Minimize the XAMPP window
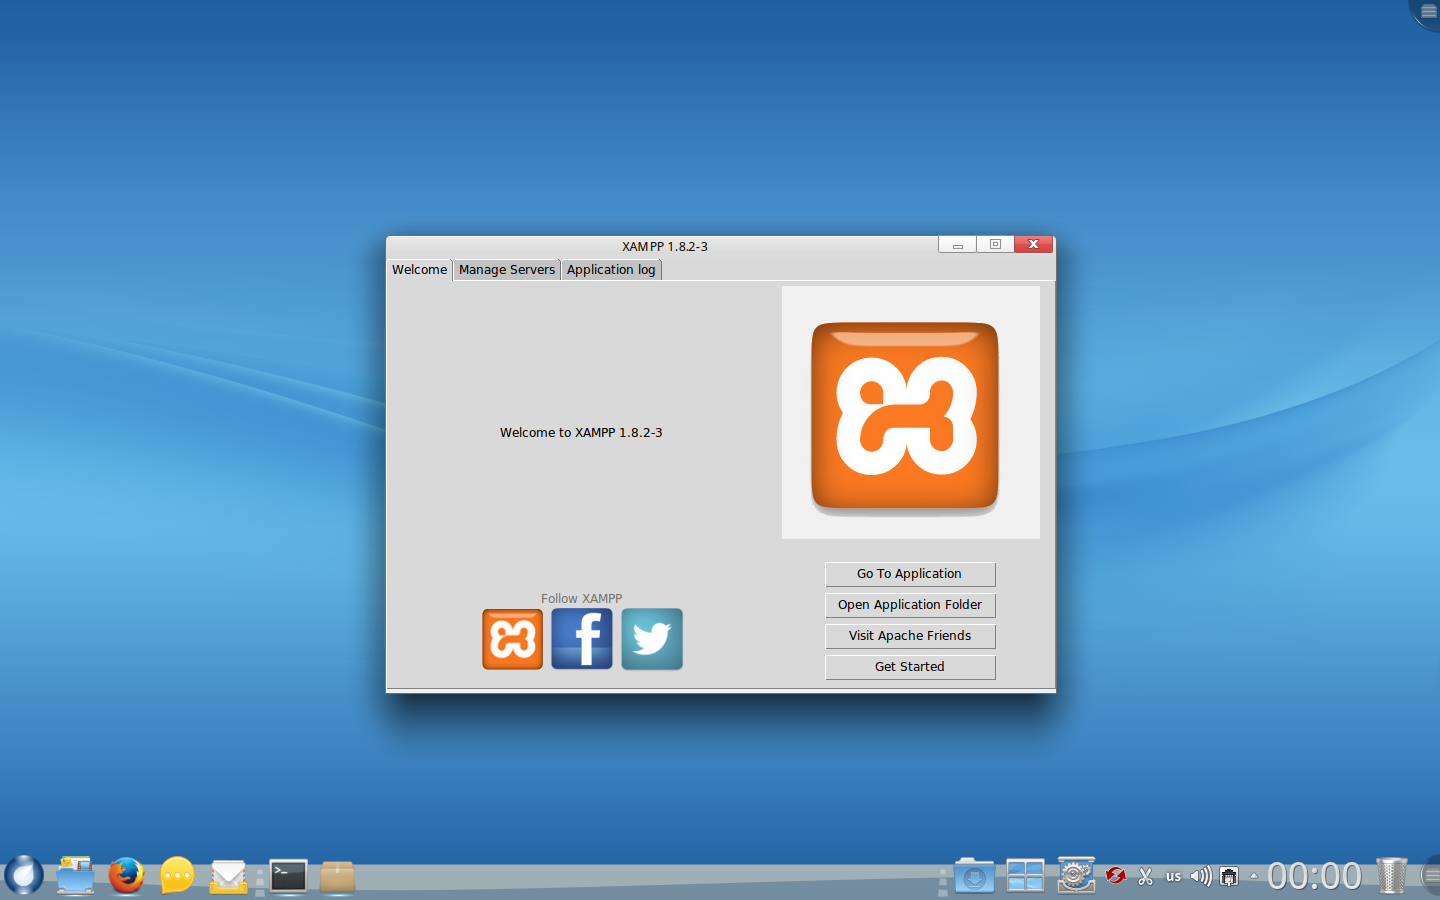The width and height of the screenshot is (1440, 900). pyautogui.click(x=957, y=245)
